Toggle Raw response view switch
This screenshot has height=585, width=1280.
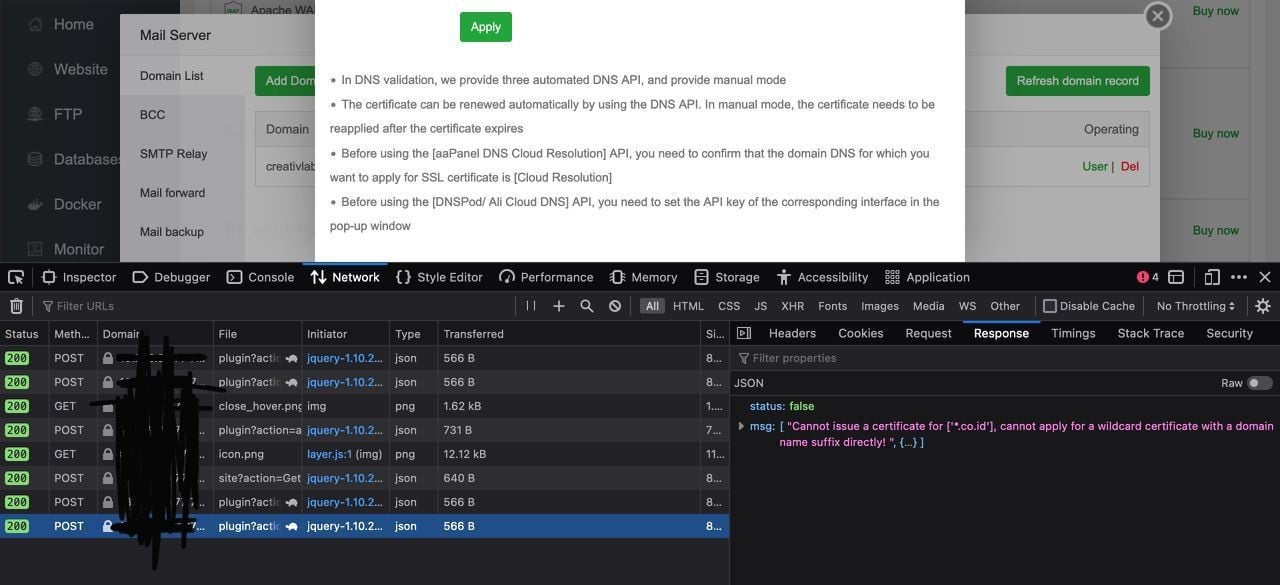(x=1259, y=383)
